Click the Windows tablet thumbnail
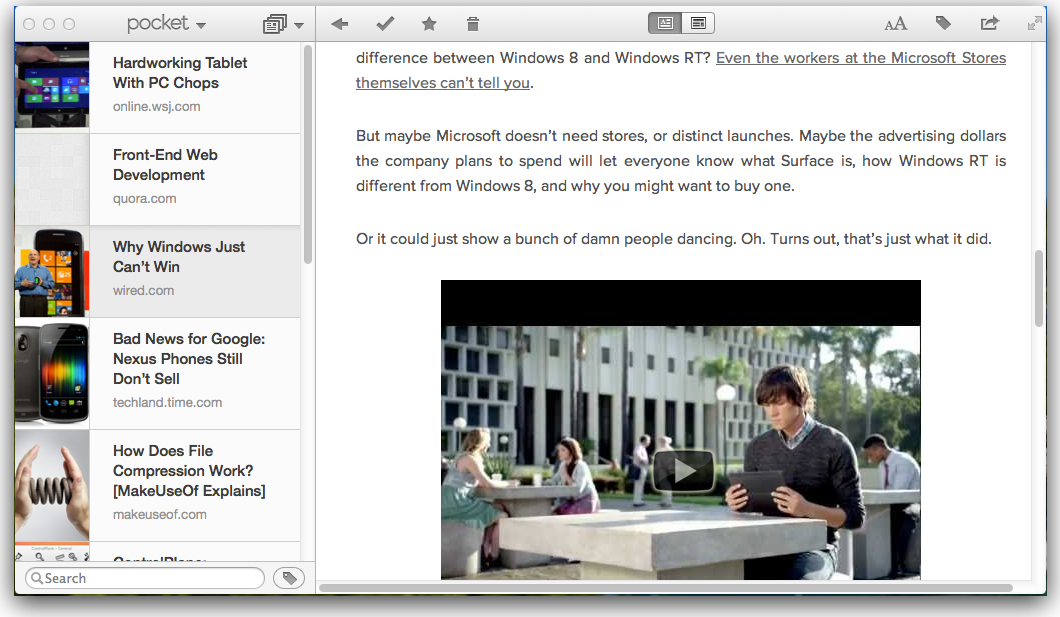The image size is (1060, 617). [52, 85]
